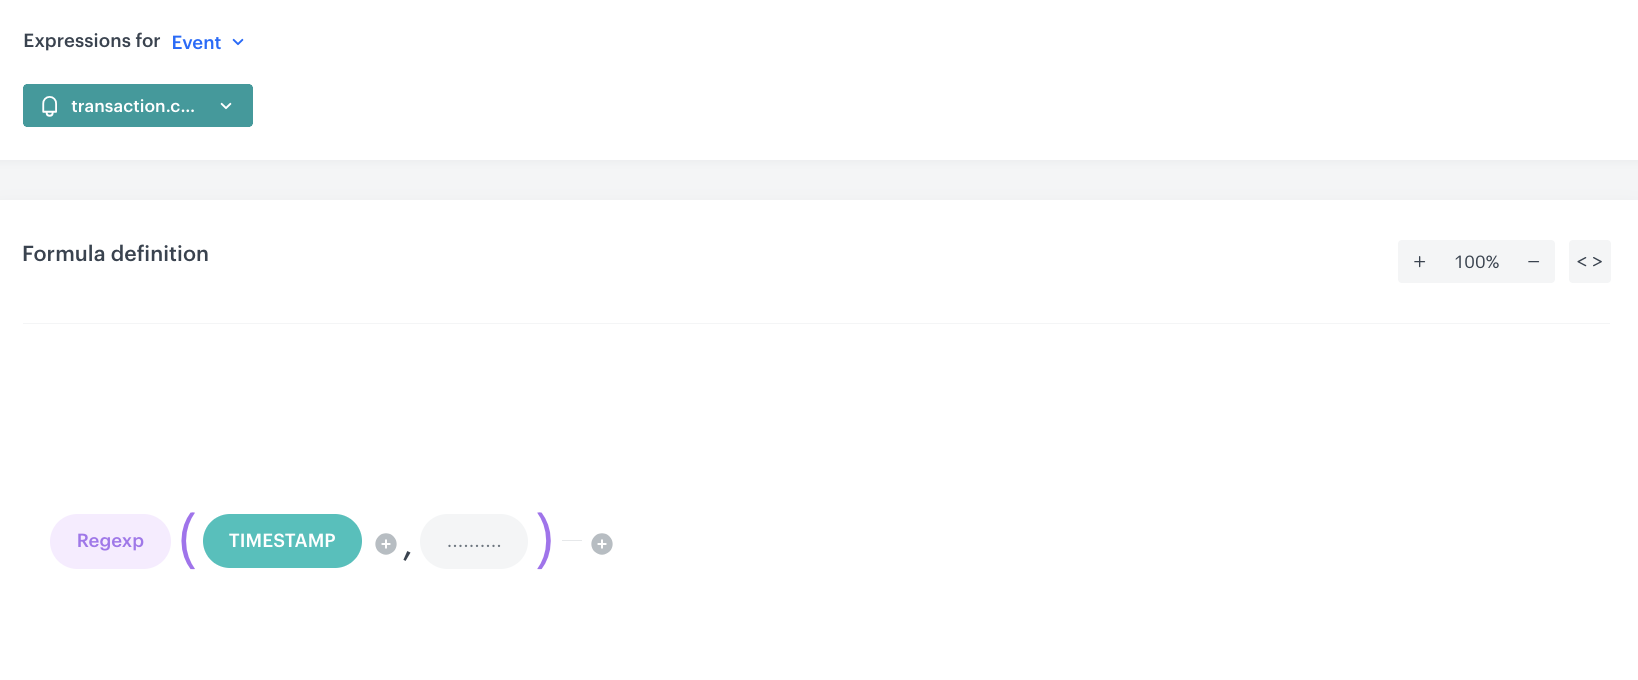Click the closing parenthesis of the Regexp function
This screenshot has width=1638, height=680.
click(542, 540)
